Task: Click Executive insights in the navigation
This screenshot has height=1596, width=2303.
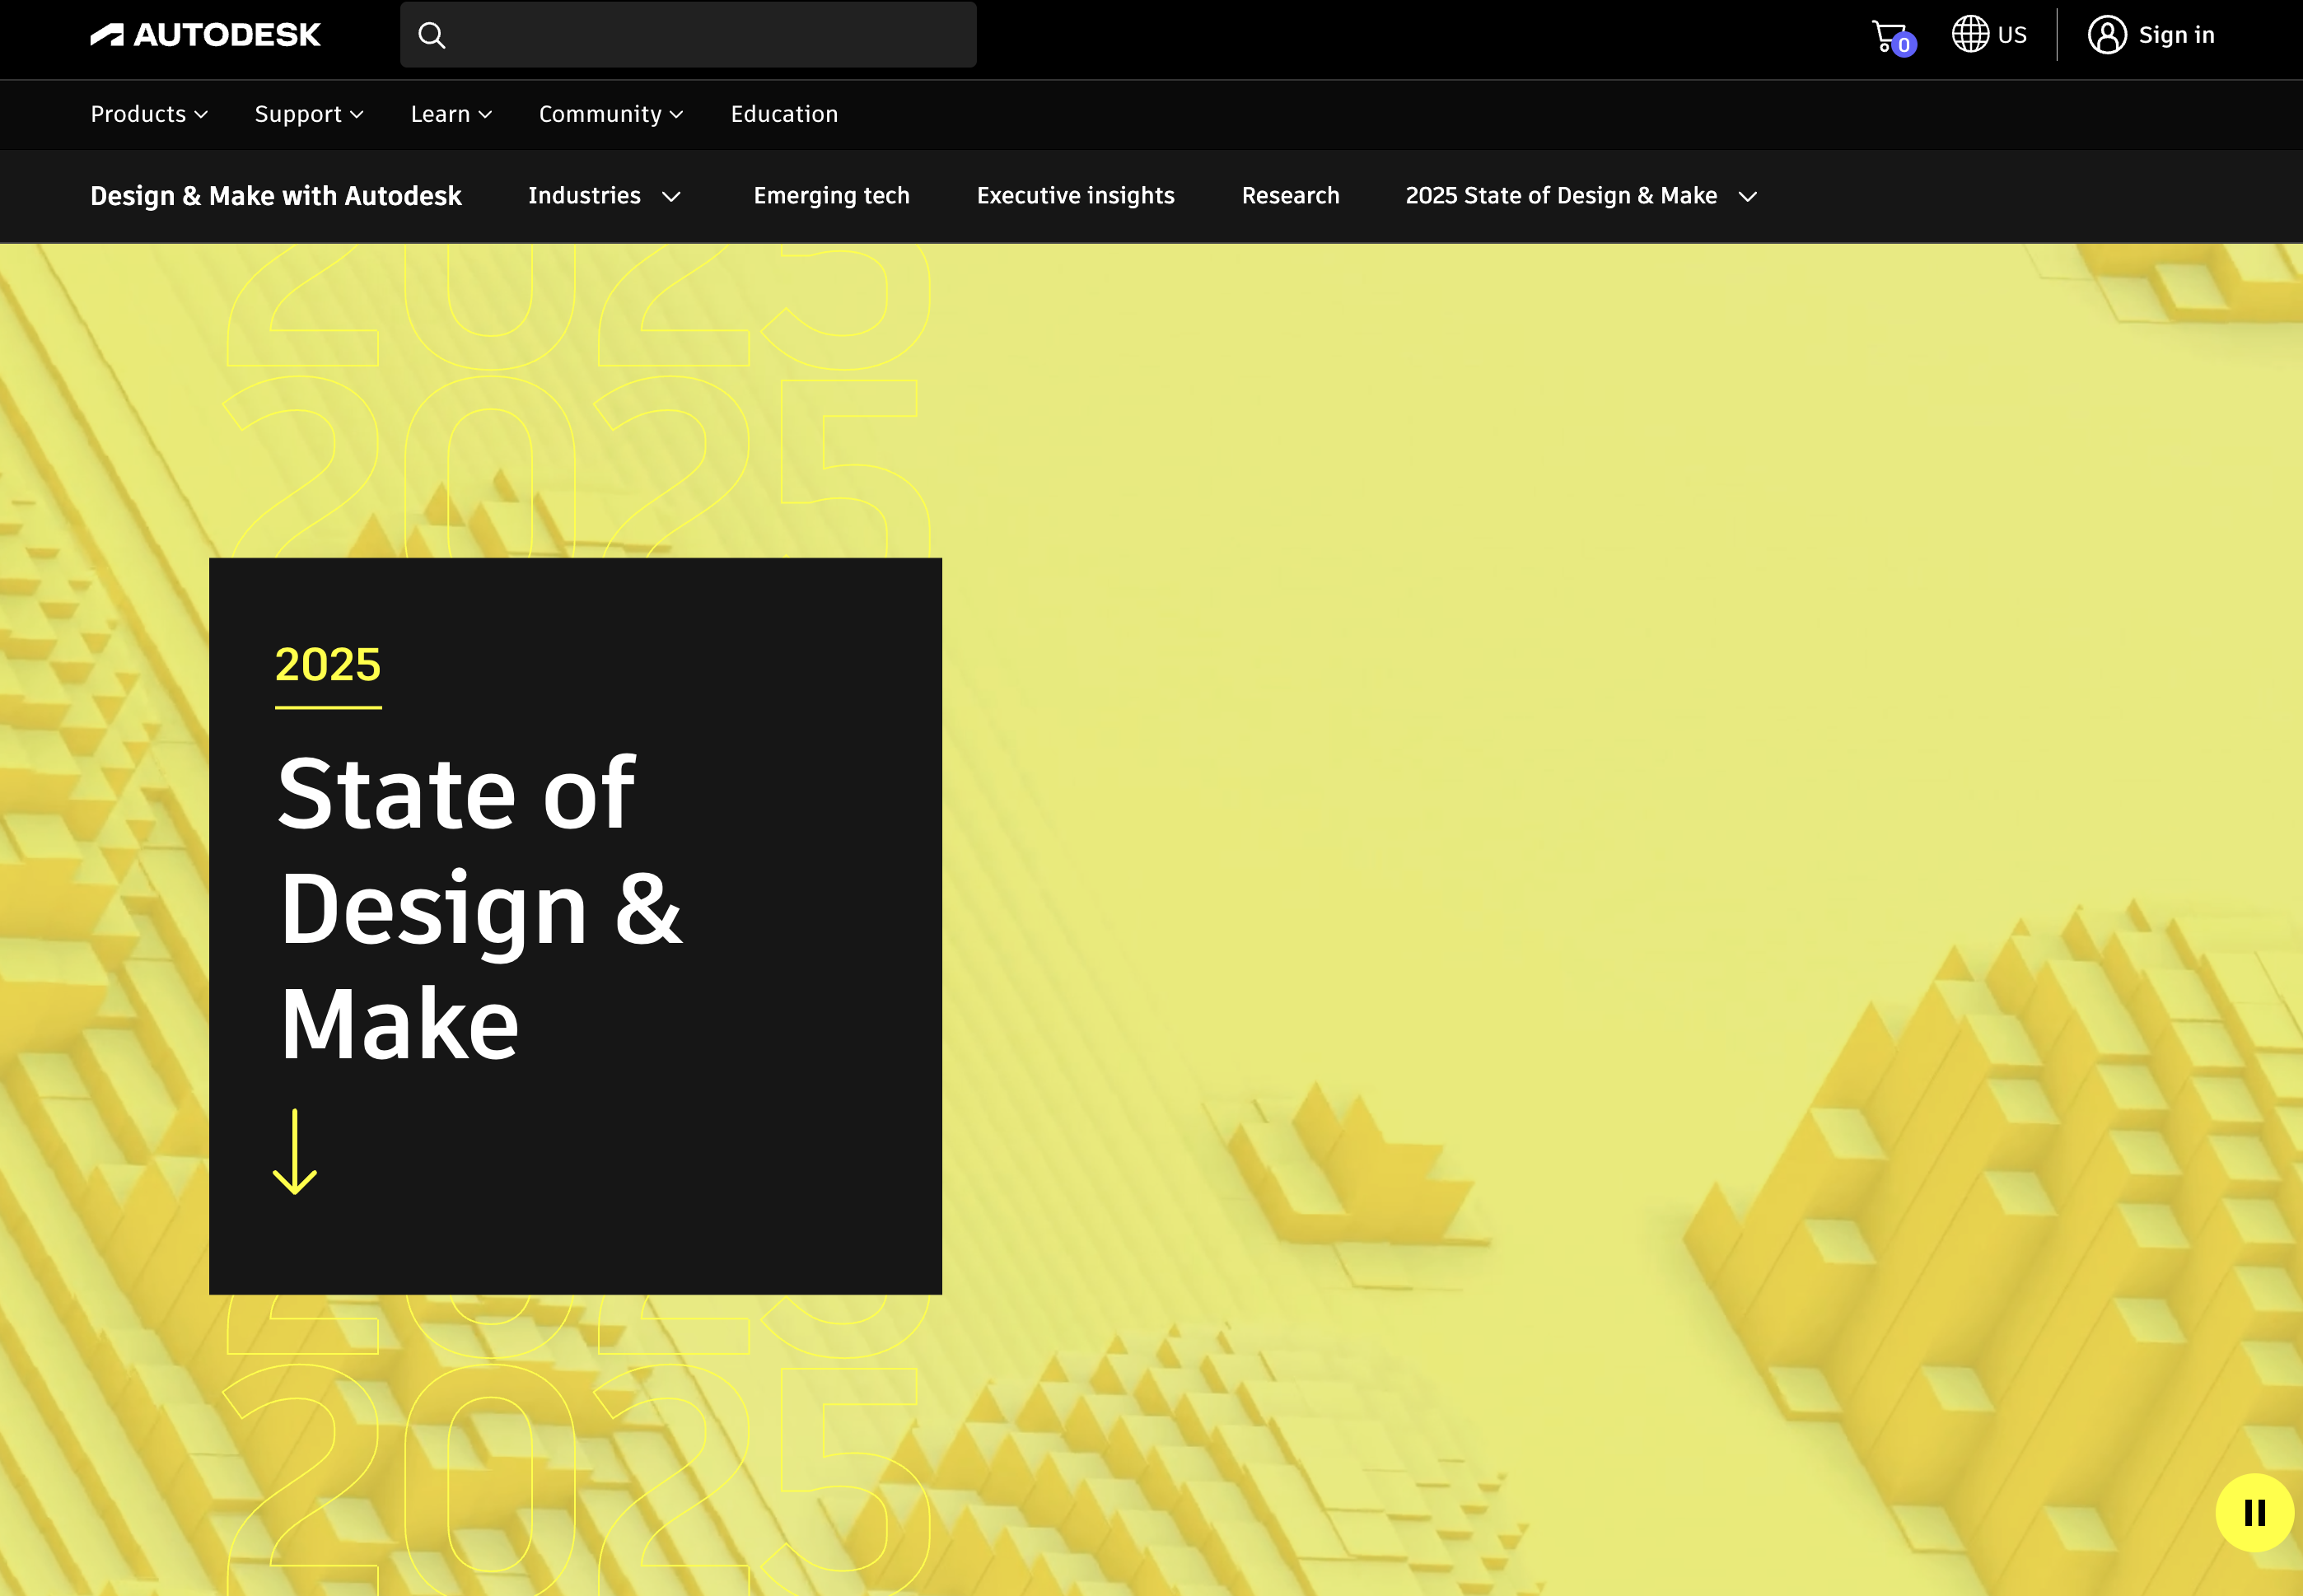Action: coord(1074,196)
